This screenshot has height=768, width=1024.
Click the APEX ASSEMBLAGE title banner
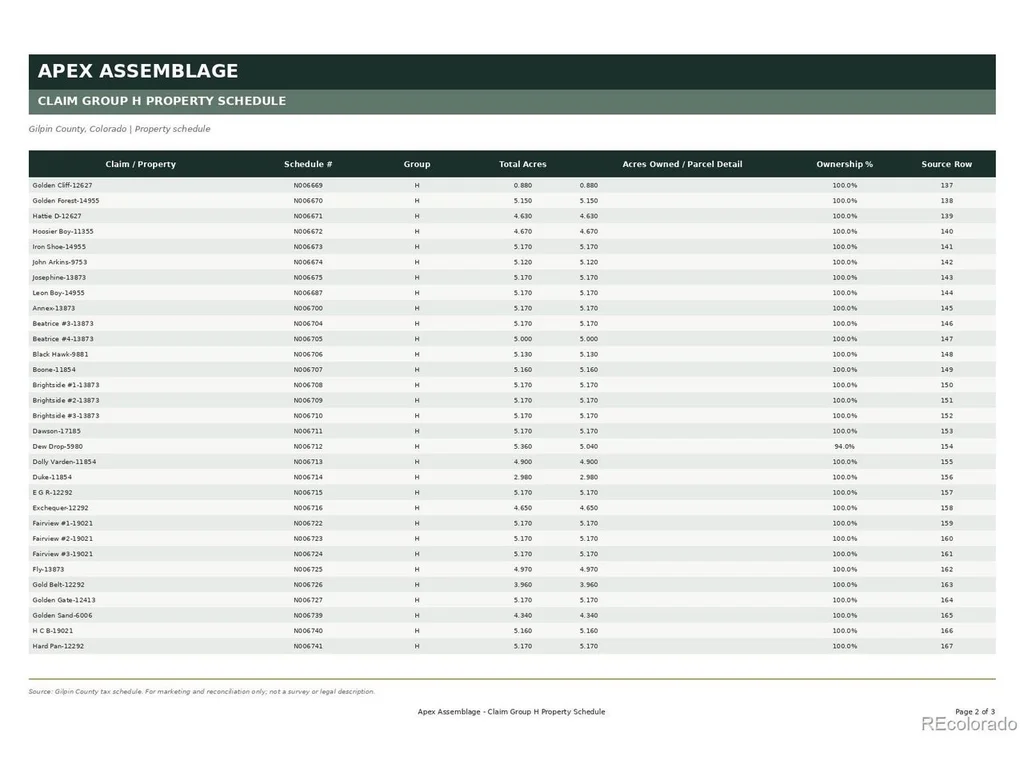[512, 72]
